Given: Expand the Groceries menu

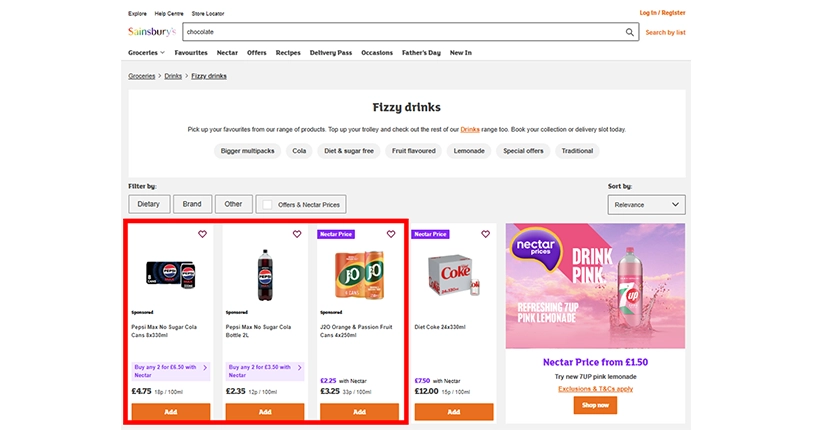Looking at the screenshot, I should coord(146,52).
